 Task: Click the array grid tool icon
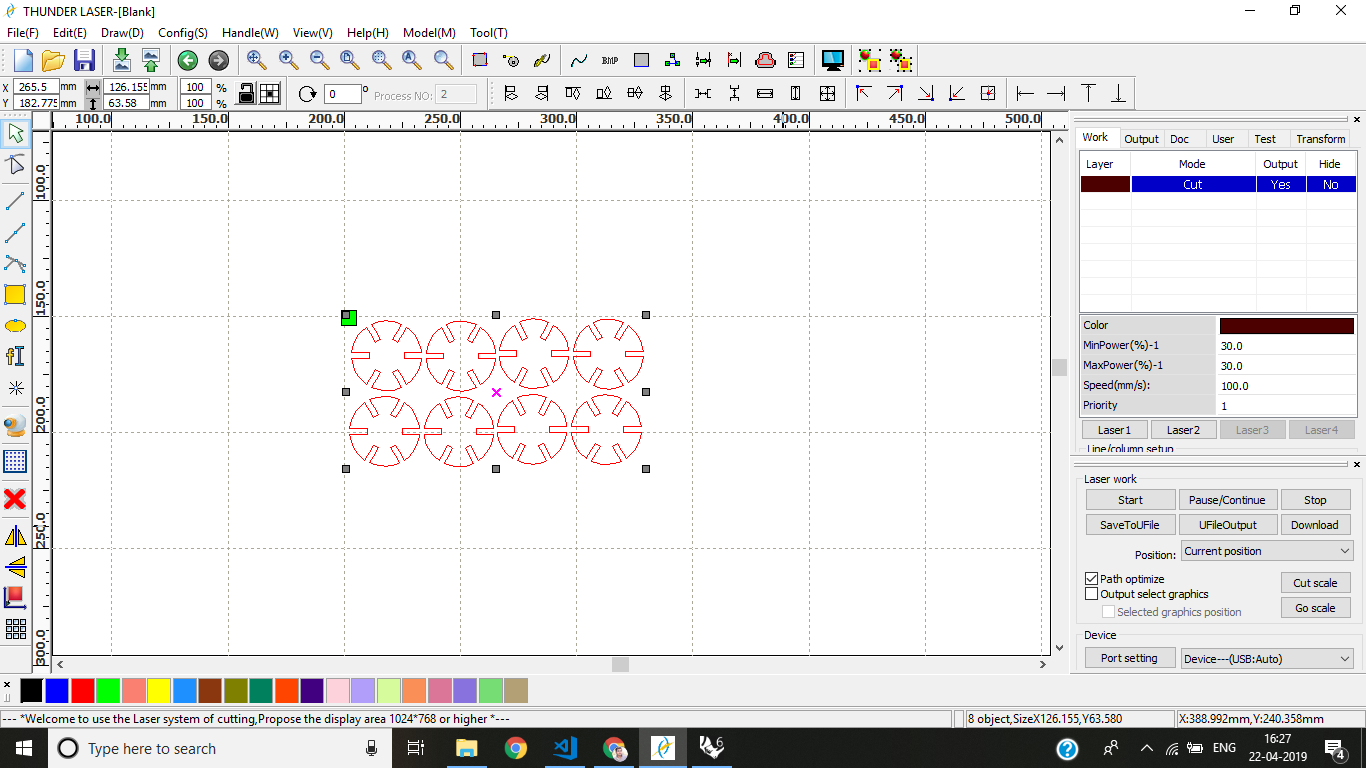[15, 629]
